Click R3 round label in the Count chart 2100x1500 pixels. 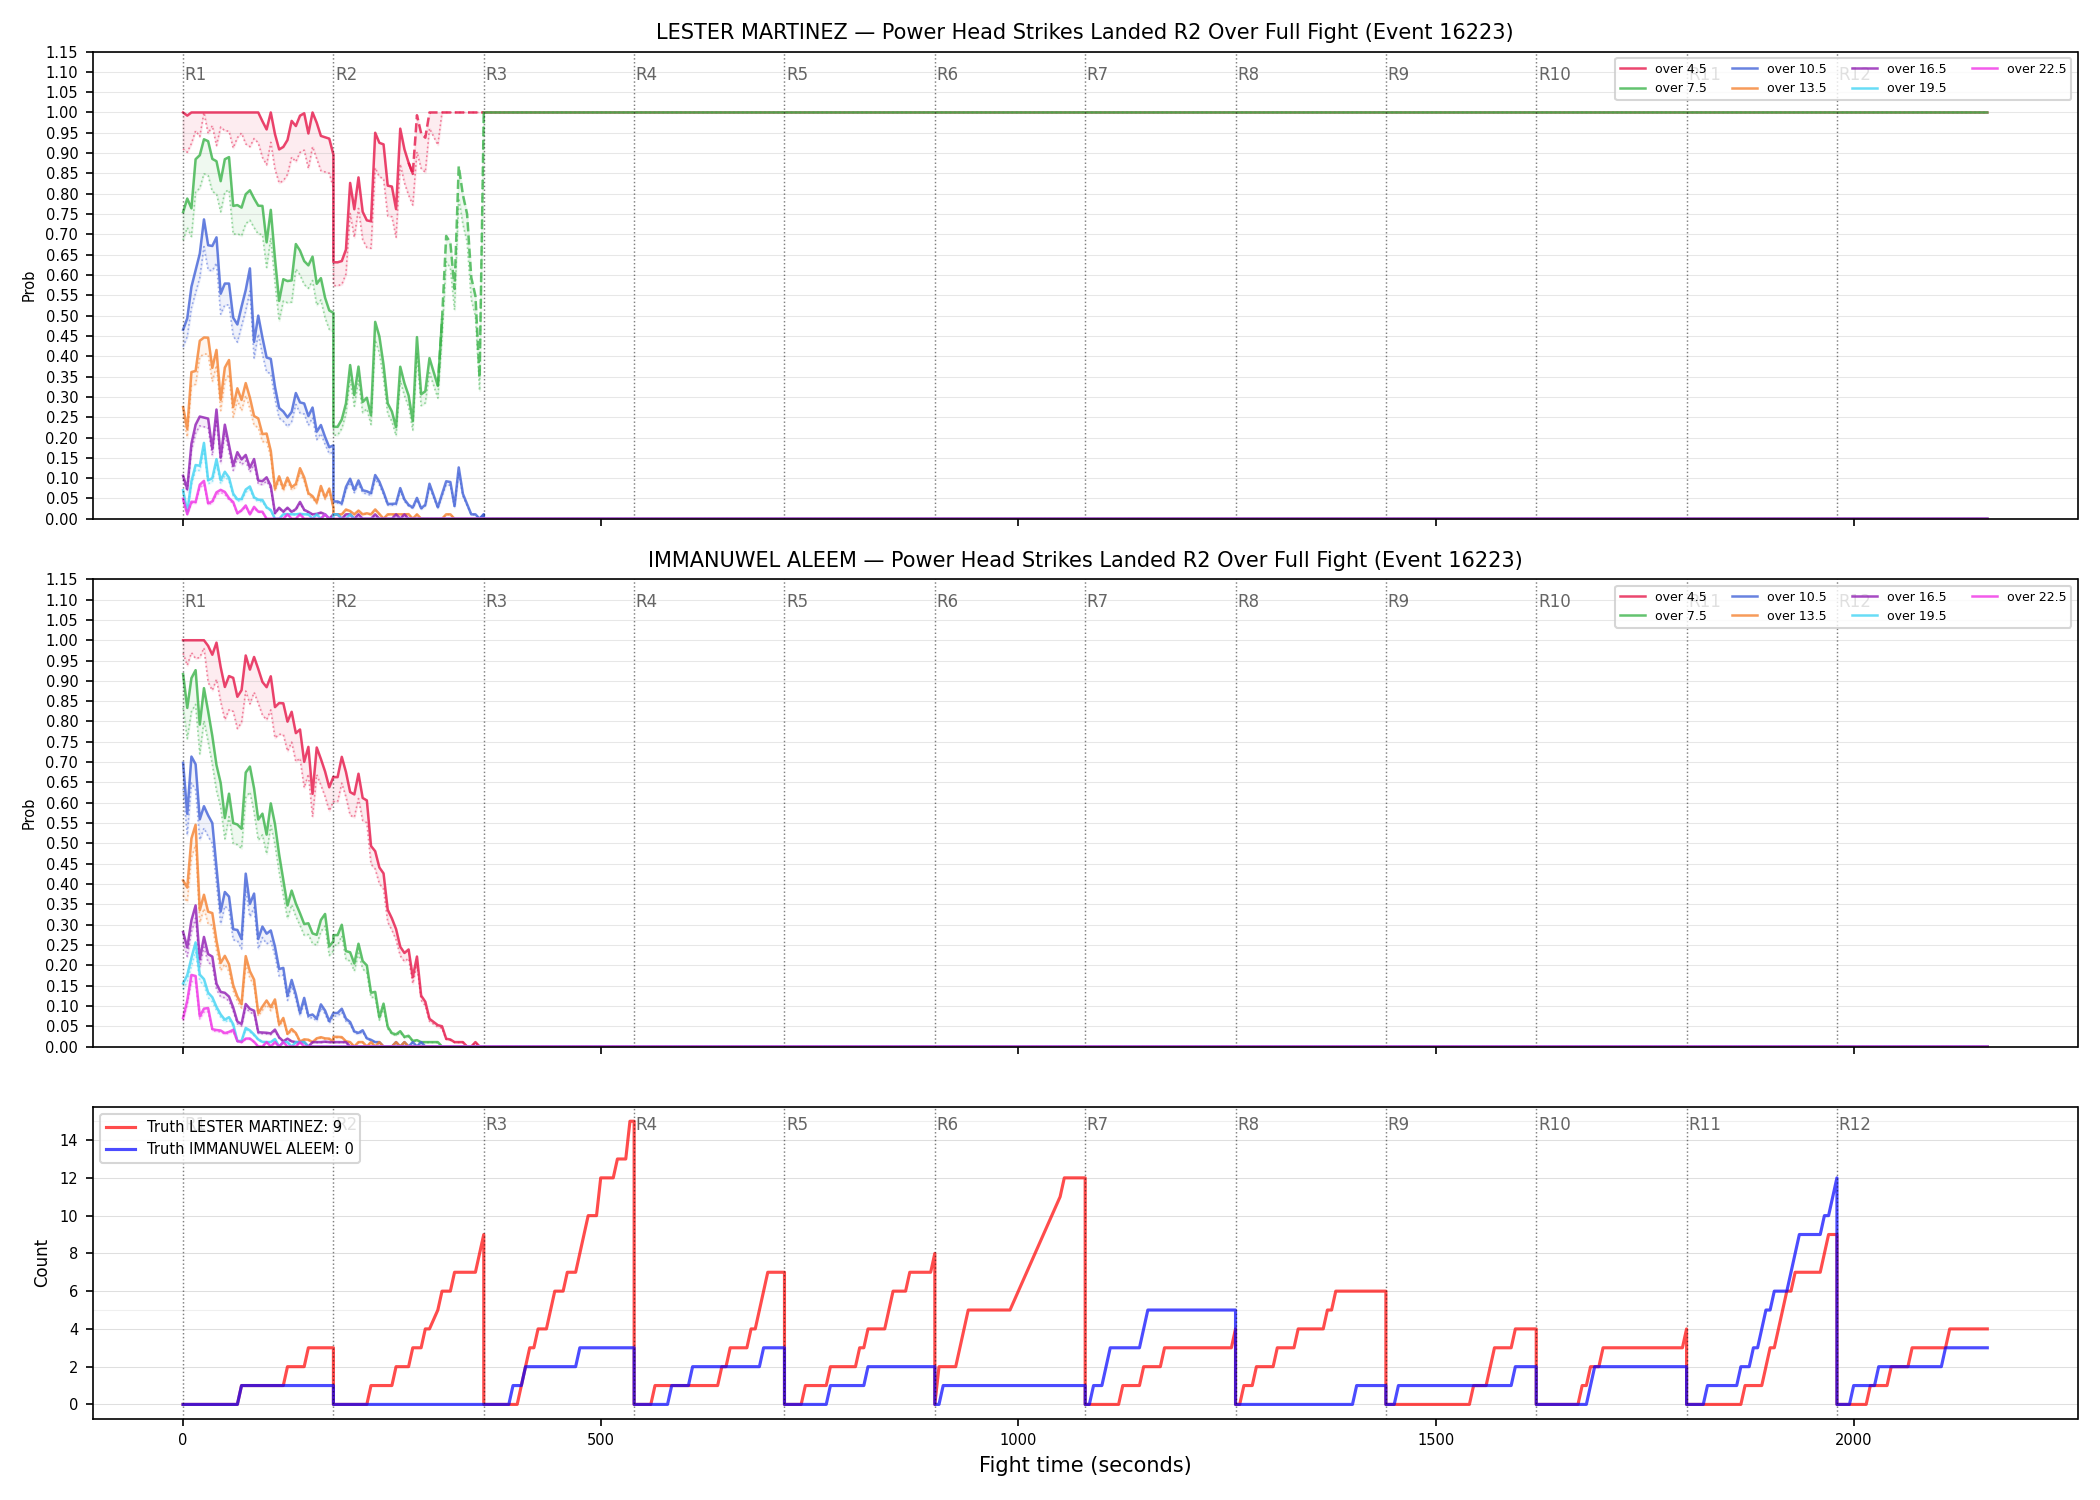[496, 1124]
